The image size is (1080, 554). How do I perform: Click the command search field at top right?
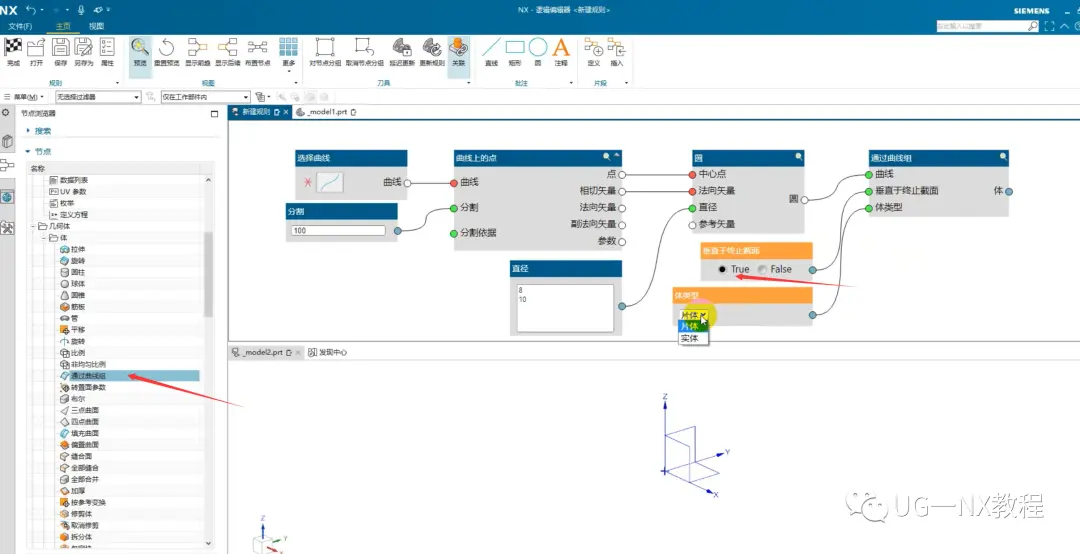(988, 26)
